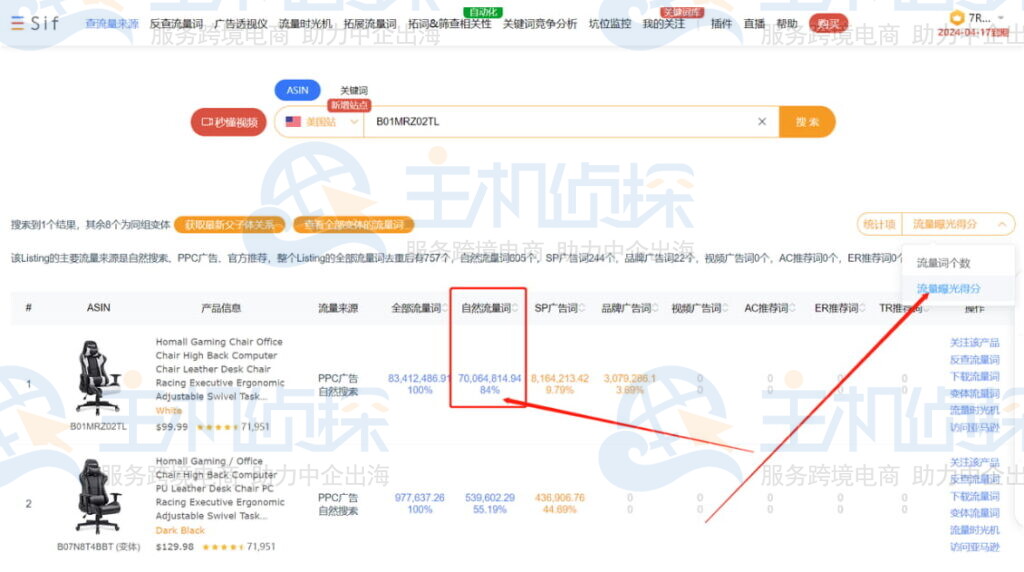The height and width of the screenshot is (572, 1024).
Task: Open 我的关注 in top navigation
Action: click(x=664, y=24)
